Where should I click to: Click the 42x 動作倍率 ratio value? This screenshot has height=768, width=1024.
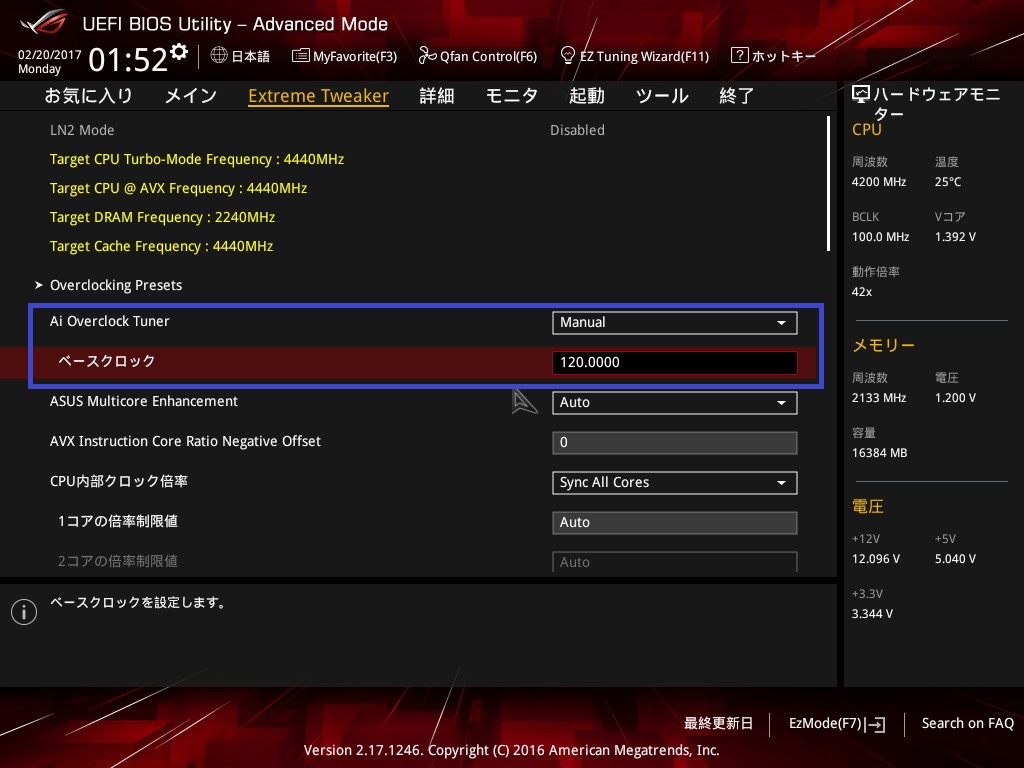[862, 292]
